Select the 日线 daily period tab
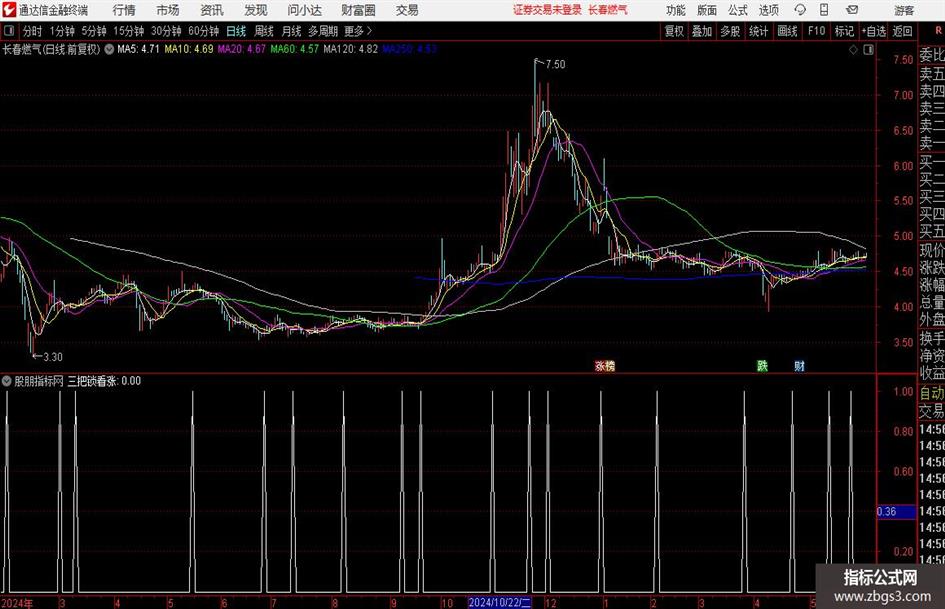The height and width of the screenshot is (609, 945). (x=236, y=31)
